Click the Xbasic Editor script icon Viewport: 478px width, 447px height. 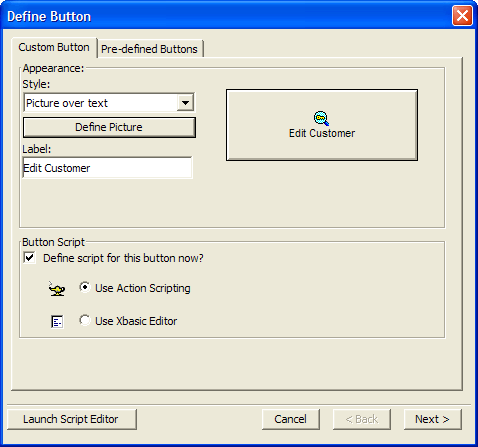(57, 322)
